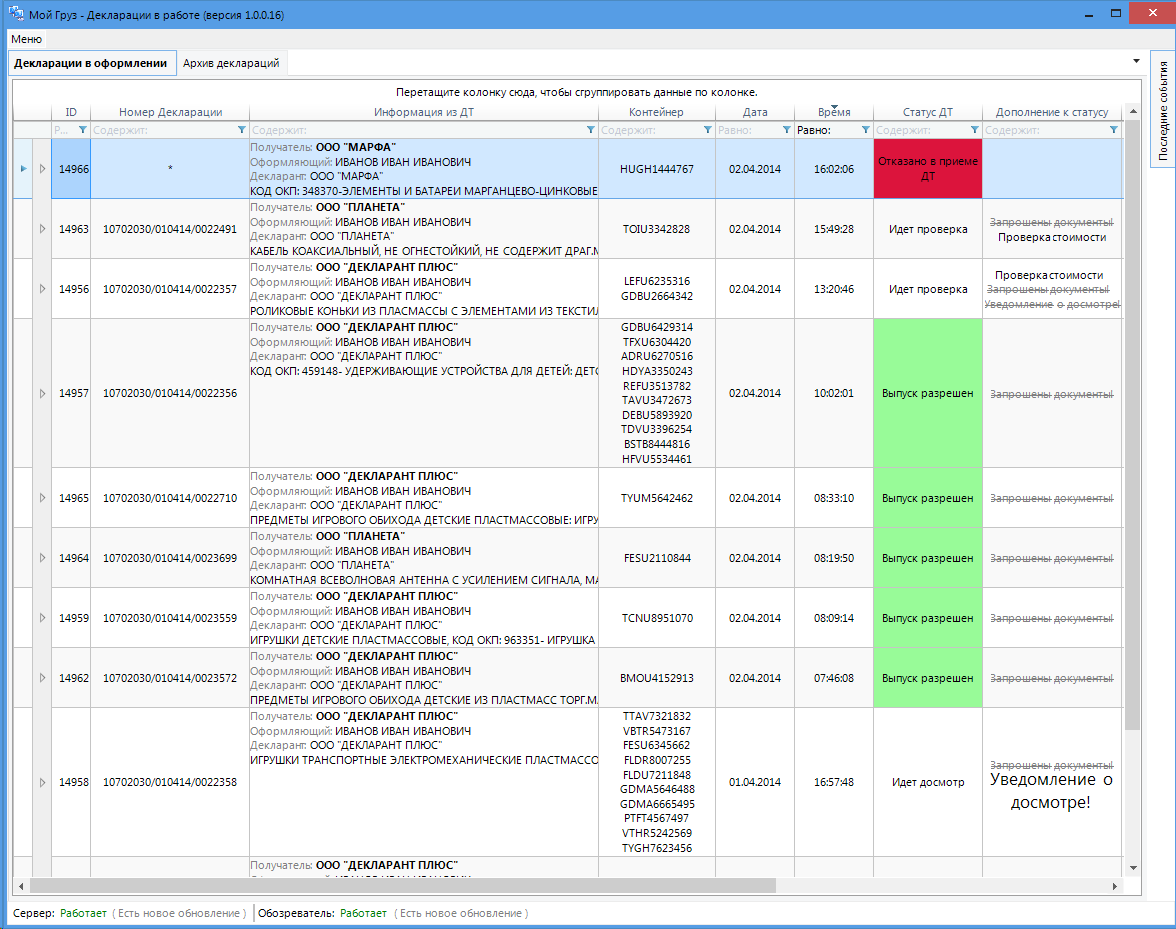The height and width of the screenshot is (929, 1176).
Task: Select declaration number 10702030/010414/0022491
Action: (170, 229)
